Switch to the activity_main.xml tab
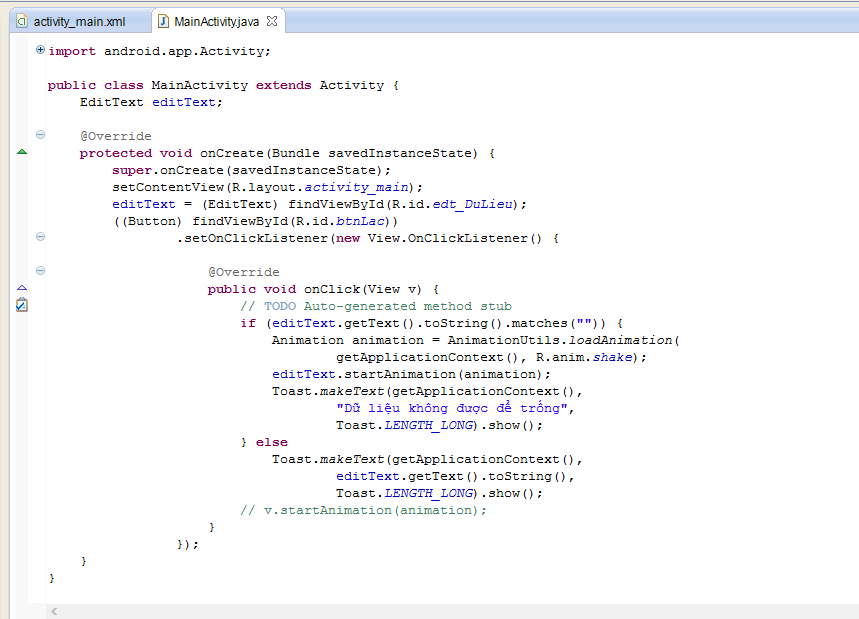 pyautogui.click(x=79, y=21)
